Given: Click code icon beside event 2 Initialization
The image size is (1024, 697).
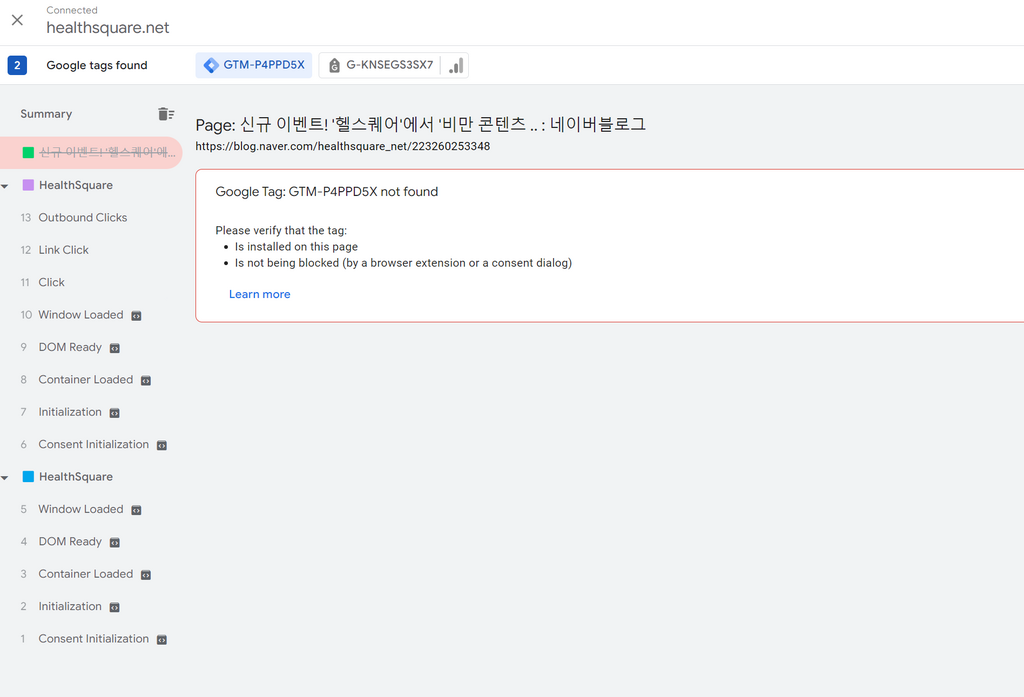Looking at the screenshot, I should pyautogui.click(x=115, y=608).
